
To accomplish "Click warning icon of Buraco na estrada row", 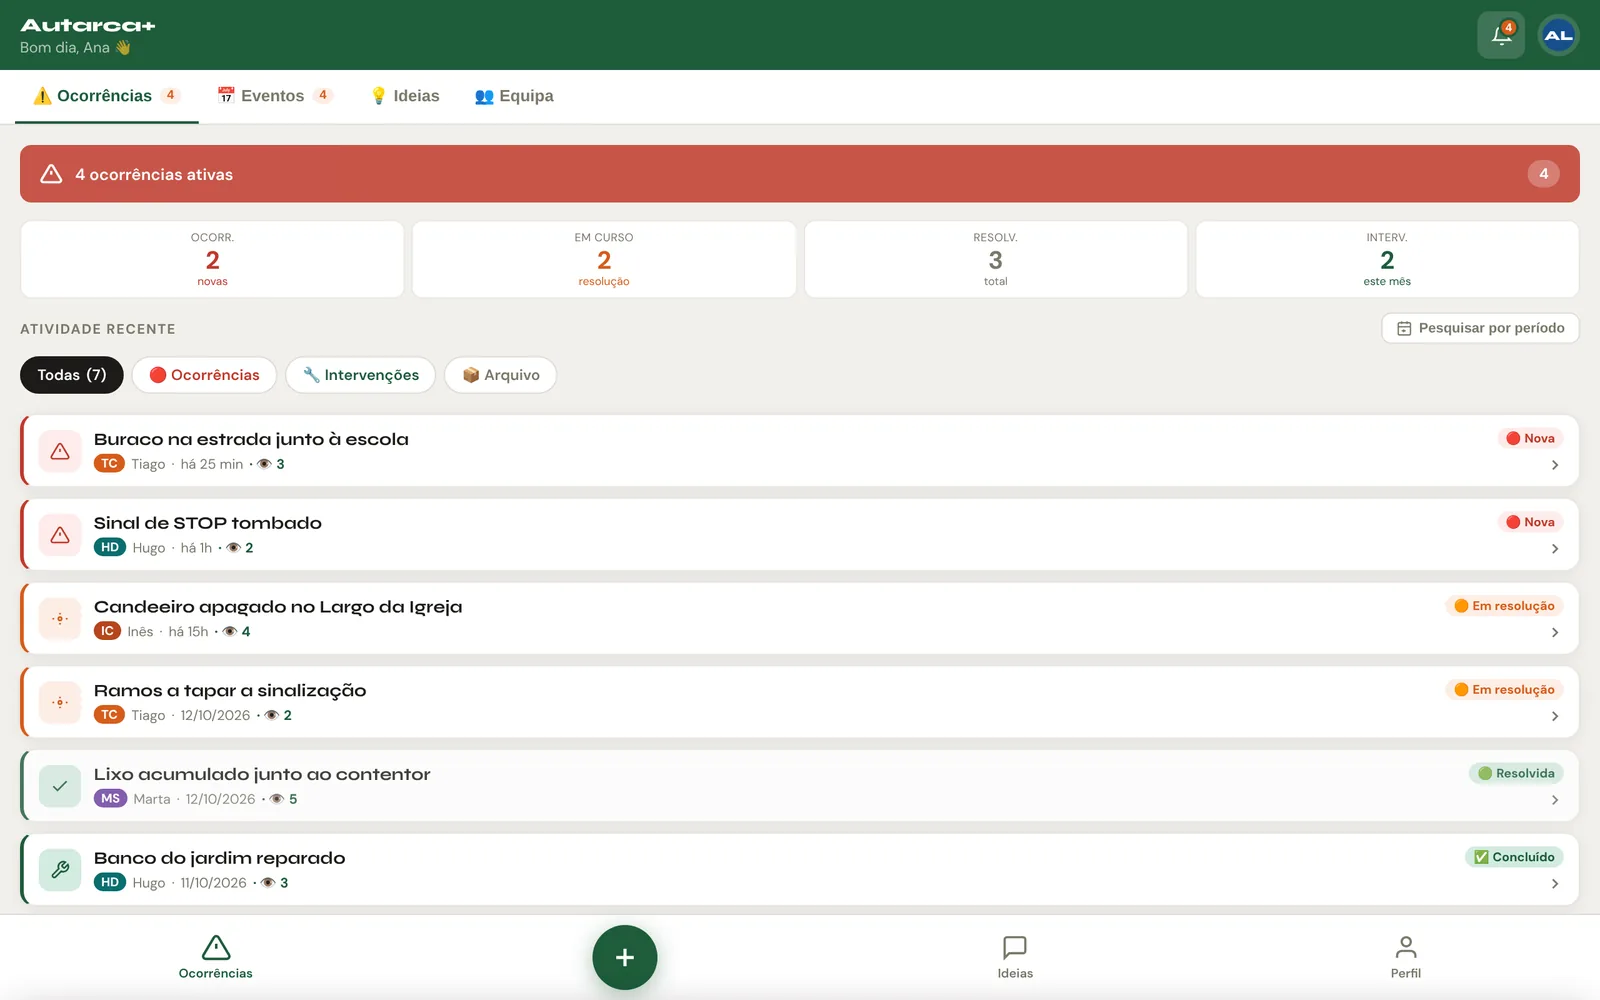I will point(60,451).
